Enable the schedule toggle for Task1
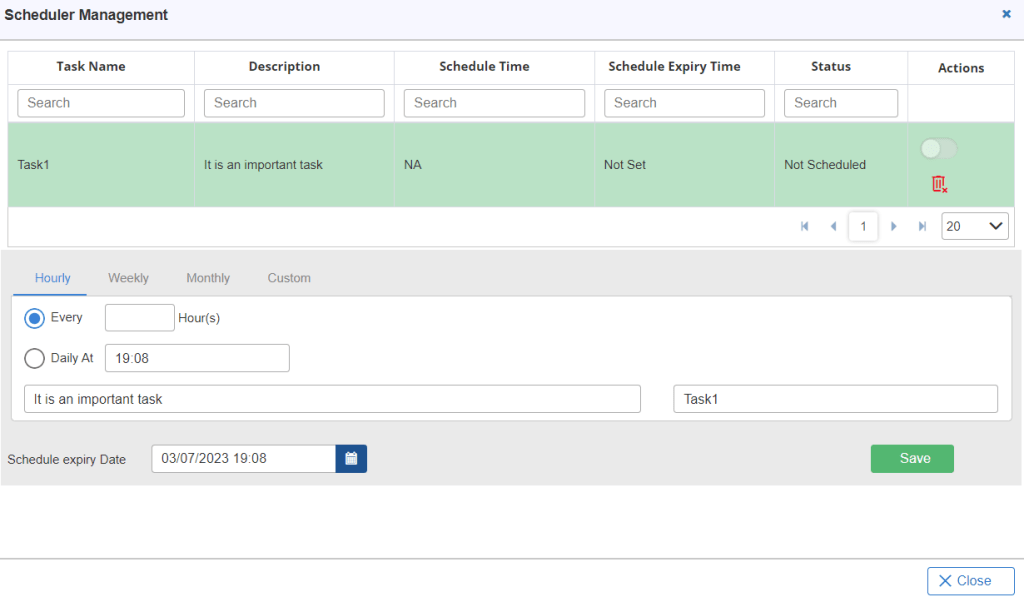The width and height of the screenshot is (1024, 597). (938, 148)
